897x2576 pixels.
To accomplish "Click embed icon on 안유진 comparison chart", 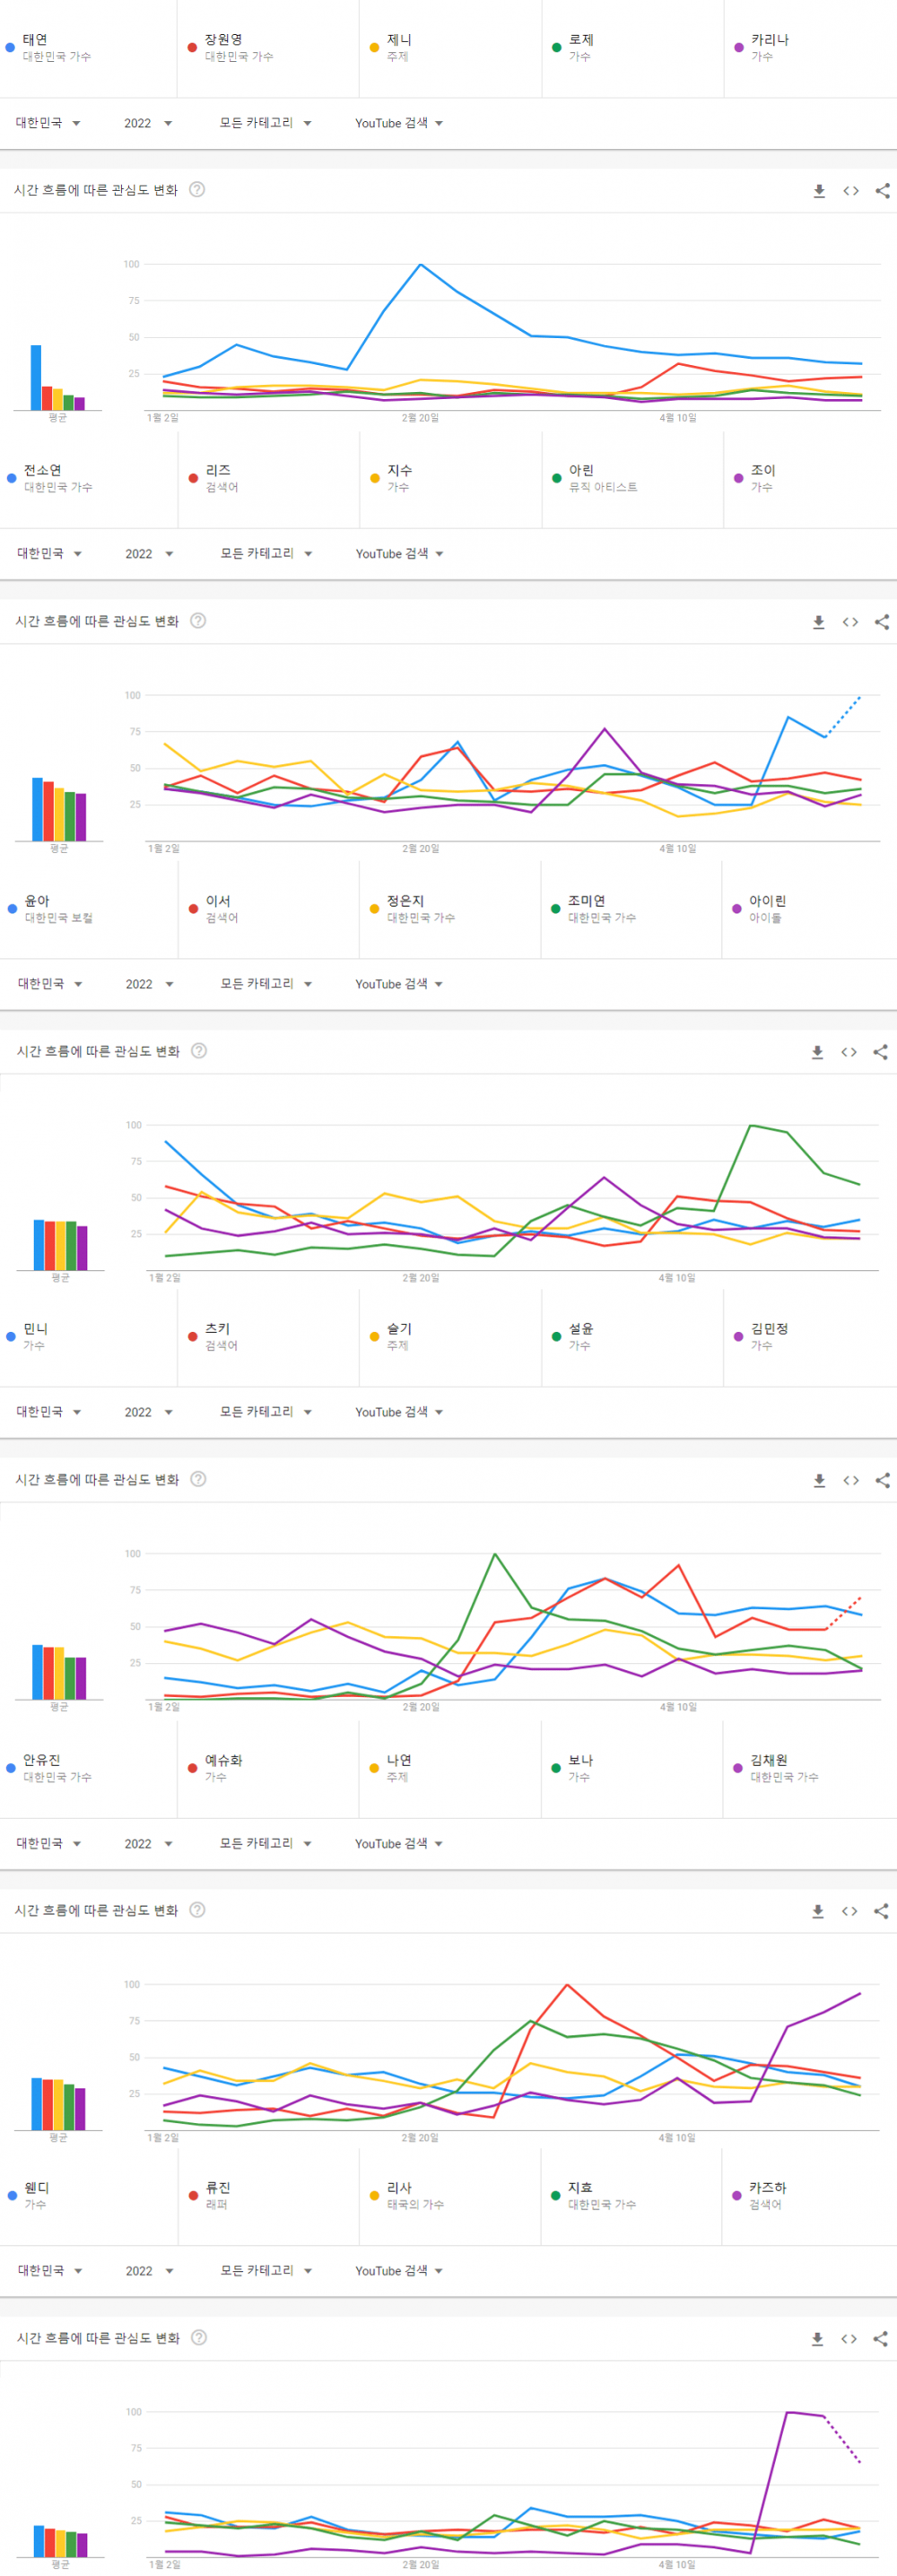I will pyautogui.click(x=849, y=1911).
